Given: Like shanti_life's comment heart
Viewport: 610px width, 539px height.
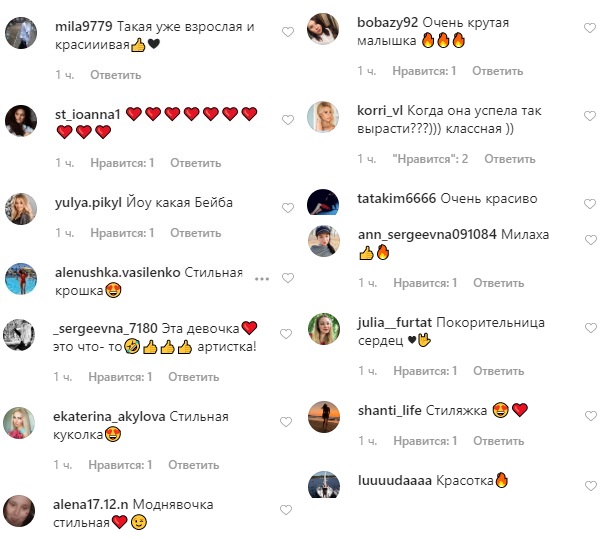Looking at the screenshot, I should [x=591, y=416].
